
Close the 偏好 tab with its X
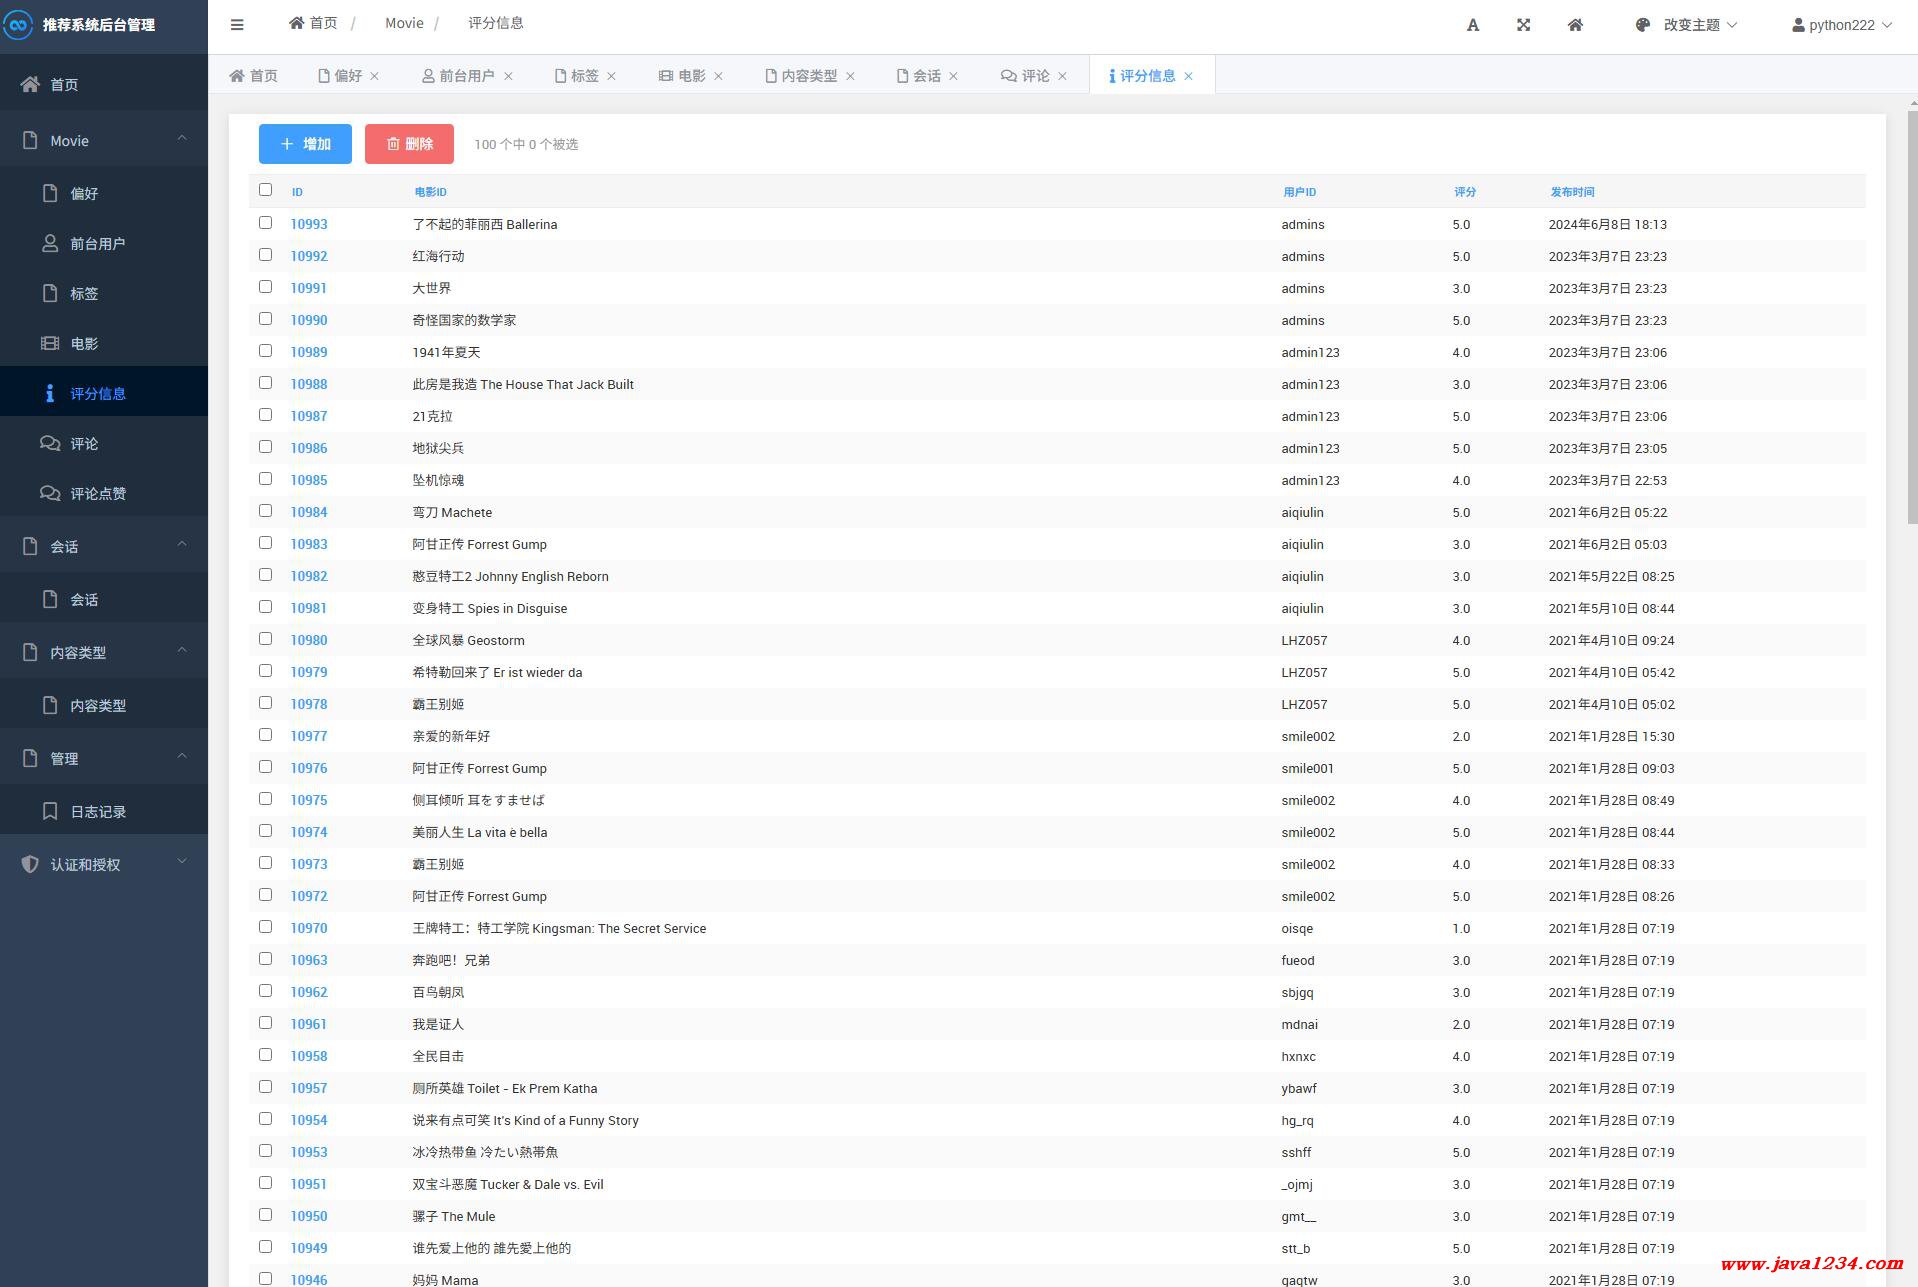point(375,76)
